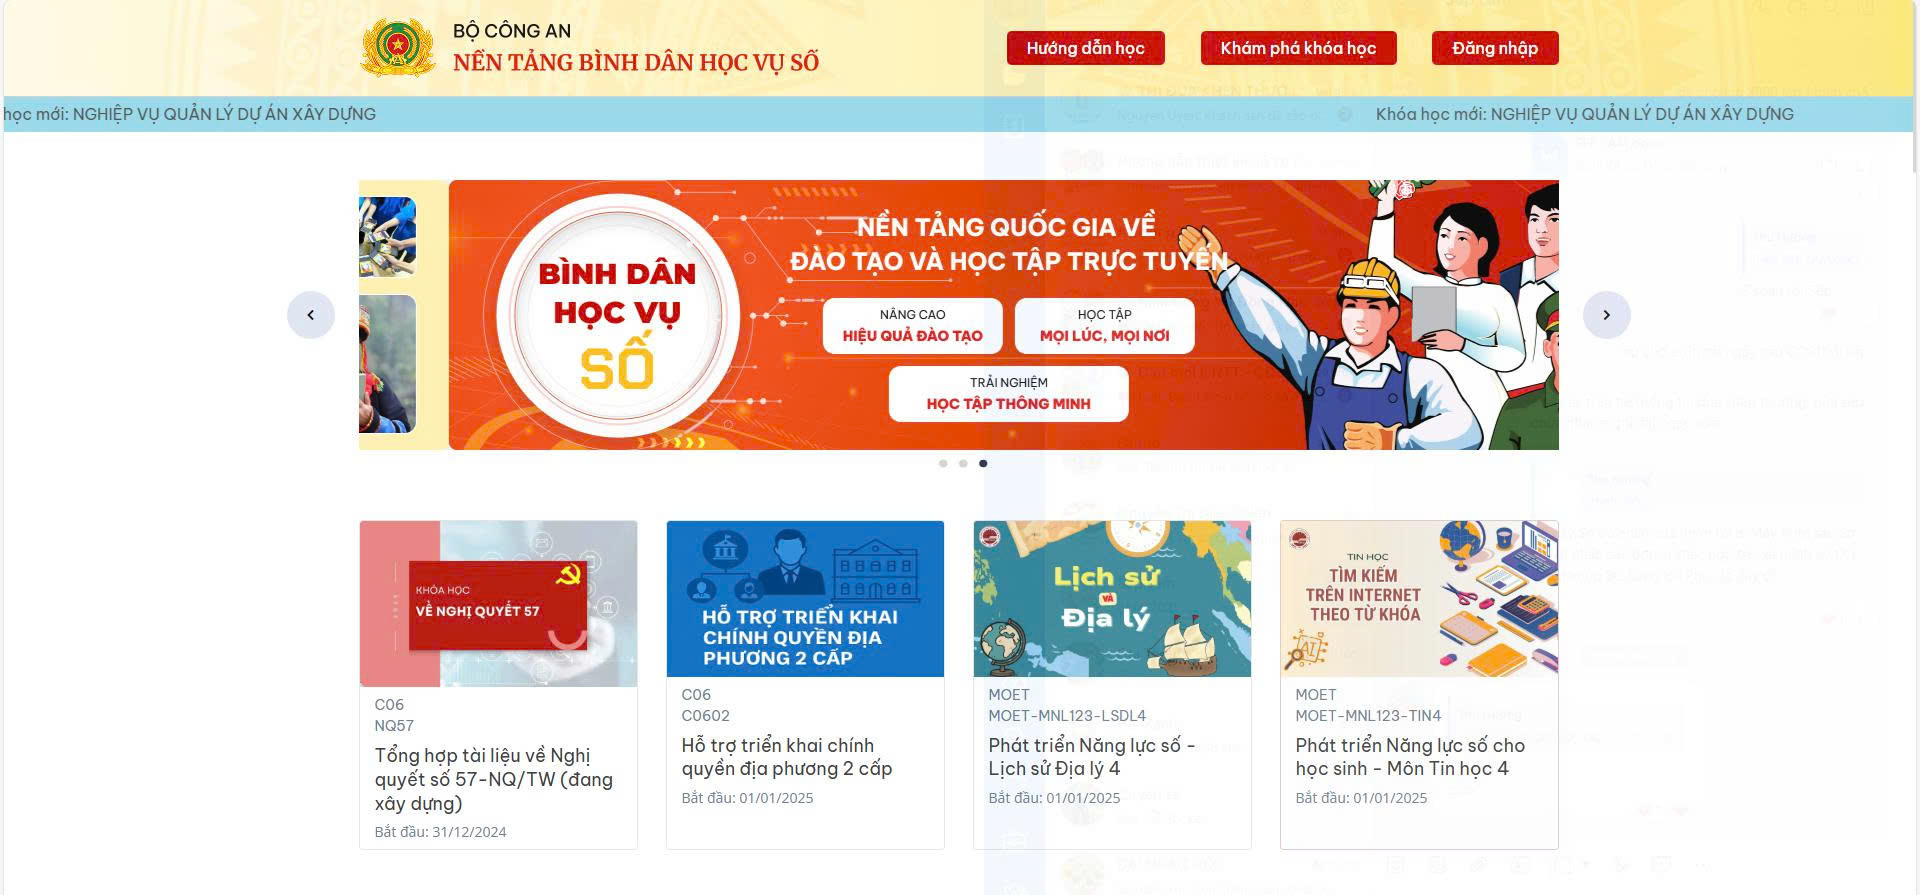Click Phát triển Năng lực số Lịch sử title
Viewport: 1920px width, 895px height.
(1092, 757)
